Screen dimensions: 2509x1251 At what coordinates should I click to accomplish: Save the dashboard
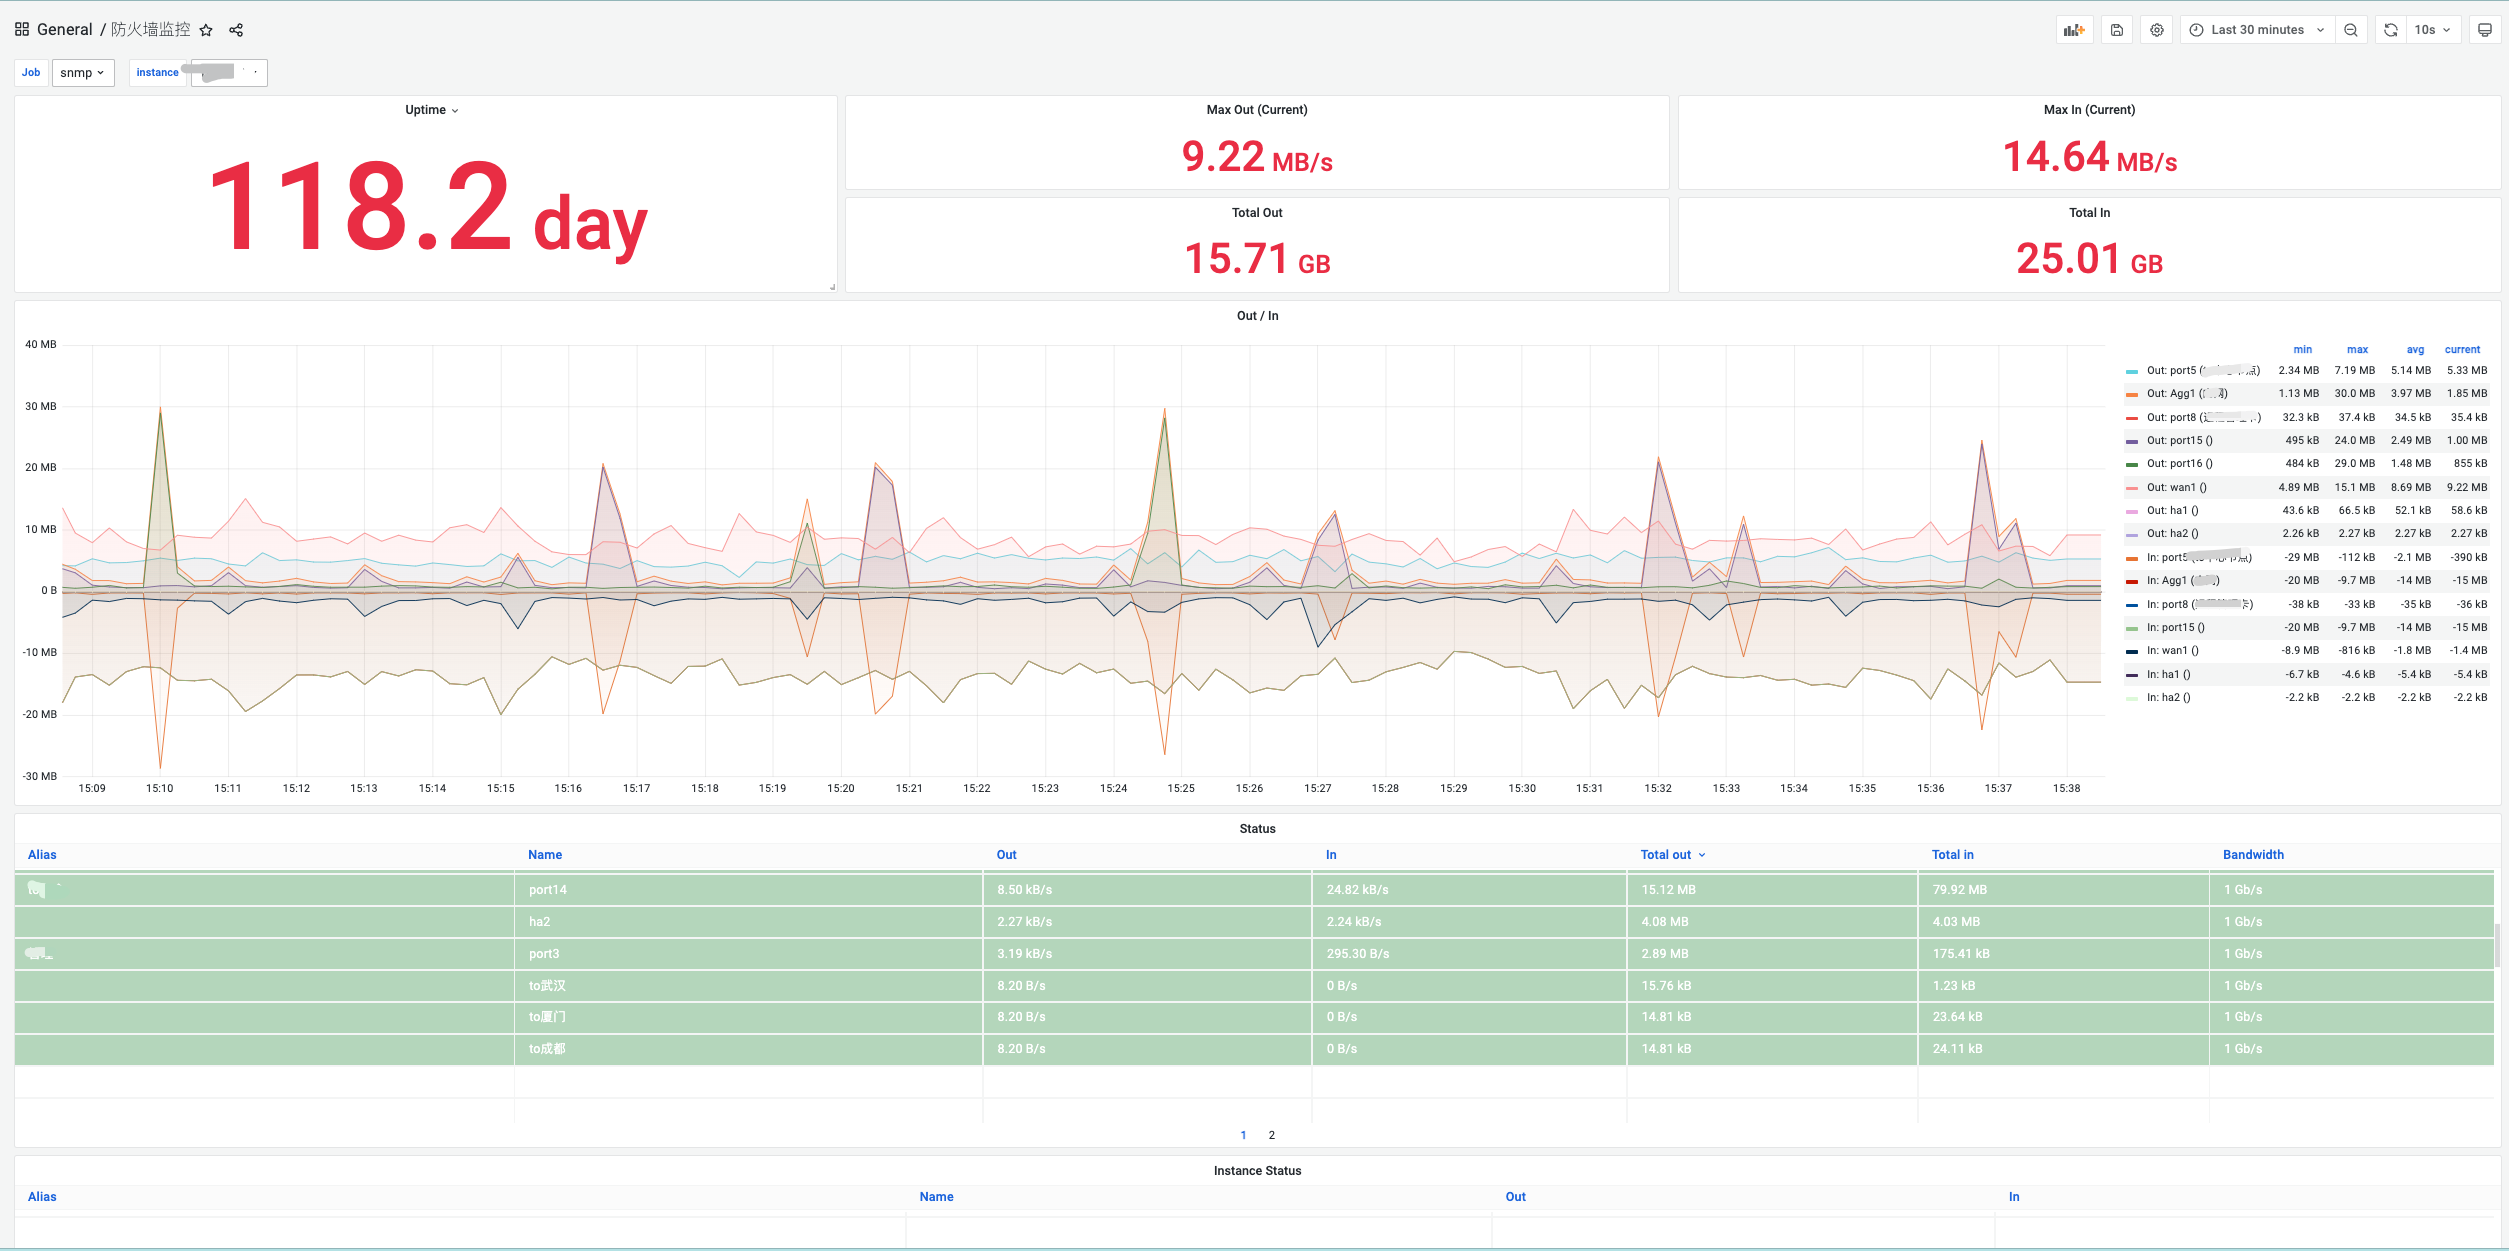[x=2117, y=30]
